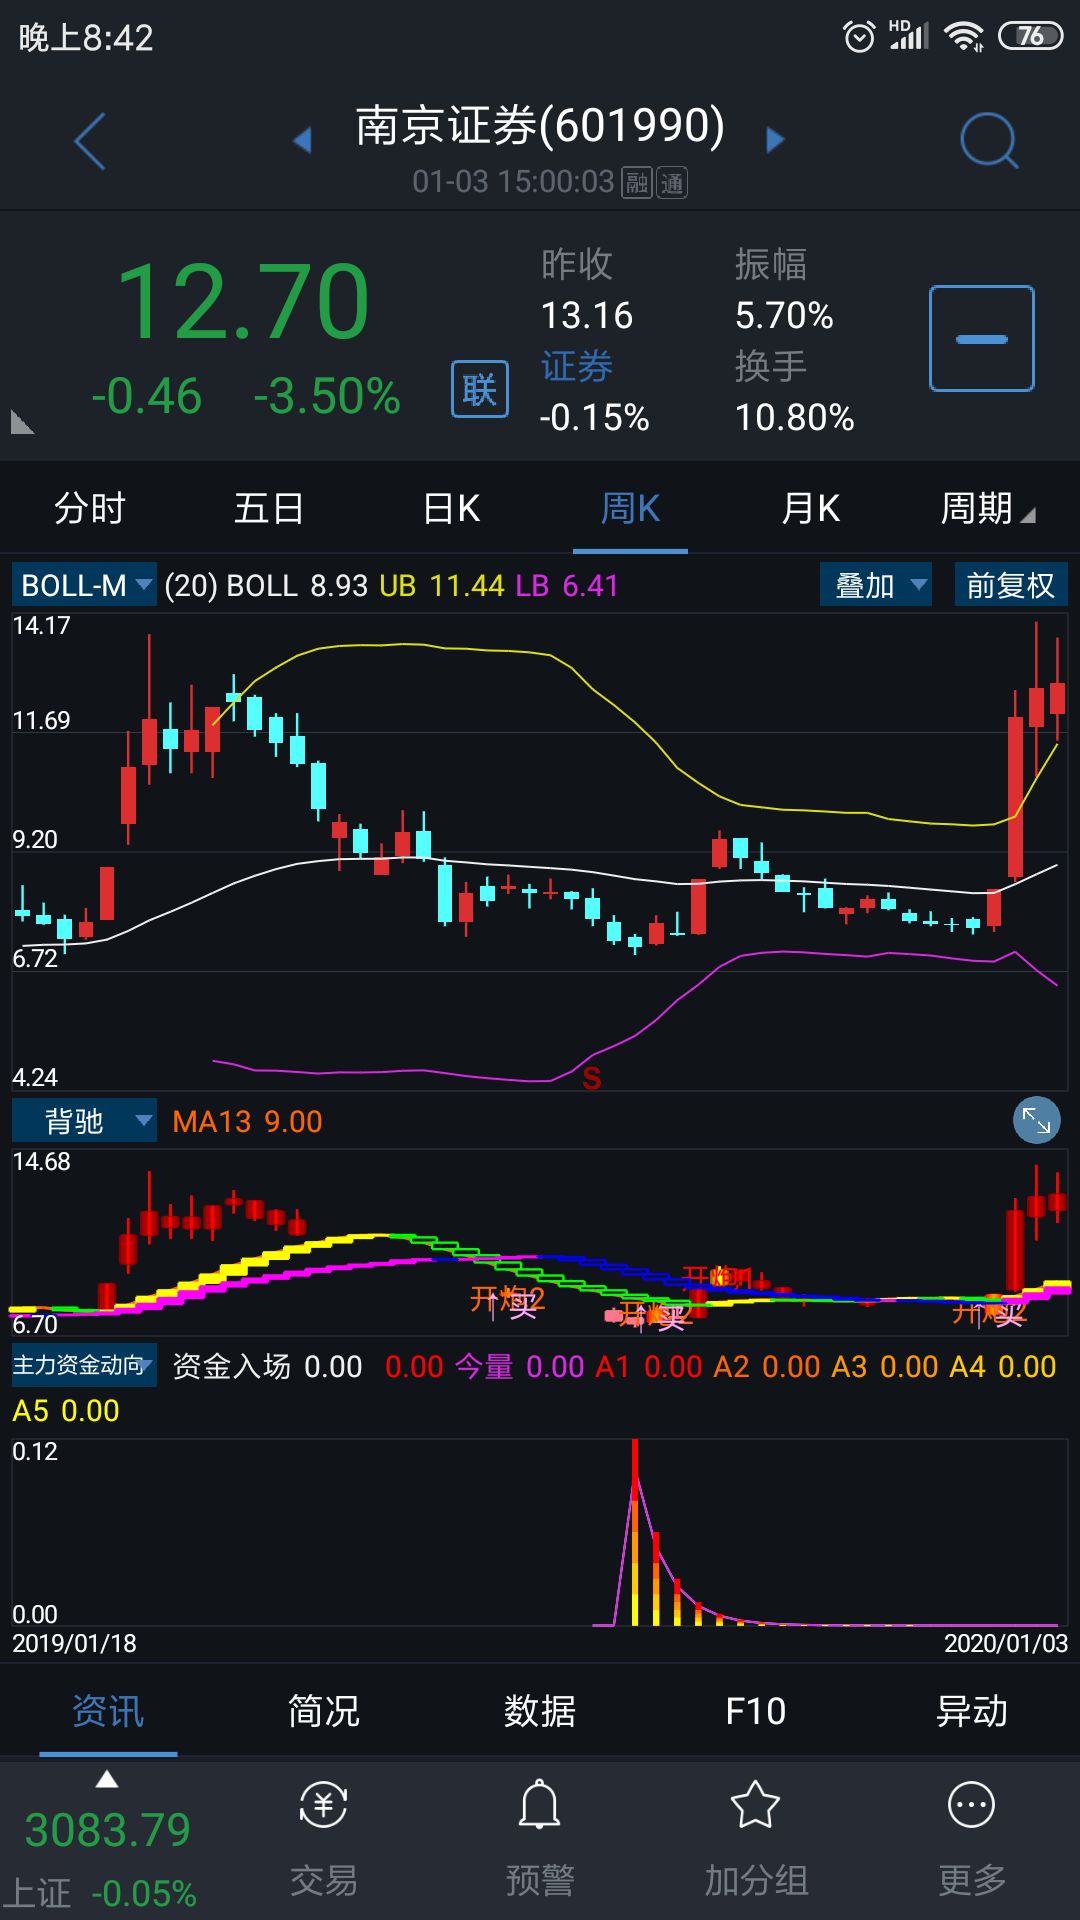Viewport: 1080px width, 1920px height.
Task: Tap the 证券 sector link
Action: click(577, 367)
